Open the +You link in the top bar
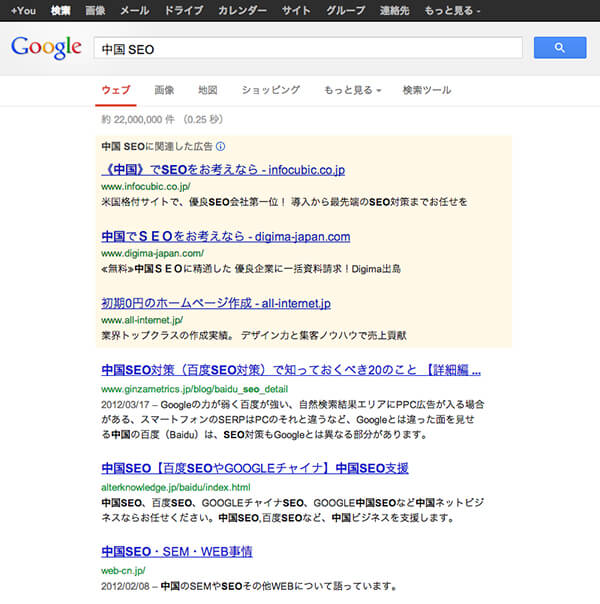Image resolution: width=600 pixels, height=604 pixels. [x=24, y=10]
